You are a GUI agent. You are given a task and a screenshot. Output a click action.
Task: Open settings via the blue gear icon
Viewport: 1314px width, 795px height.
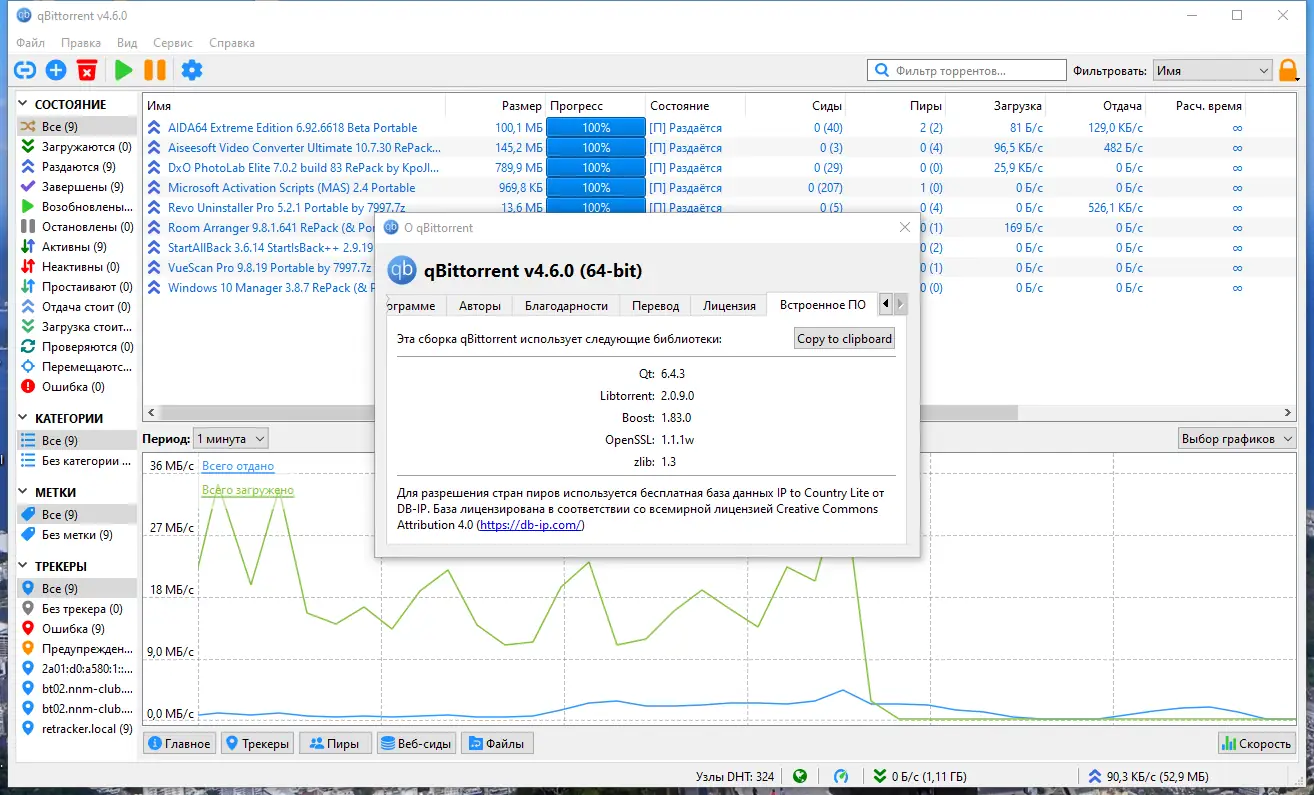(x=191, y=70)
